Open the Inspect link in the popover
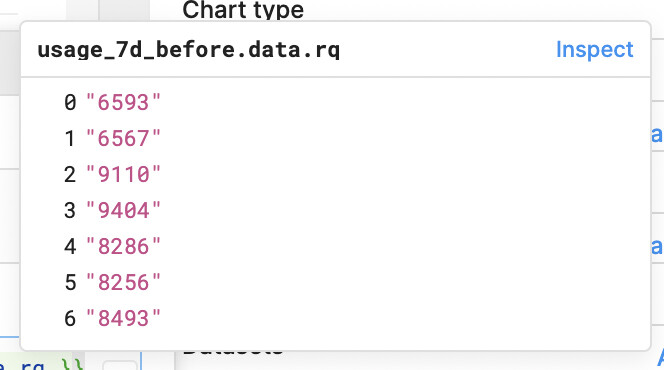This screenshot has height=370, width=664. tap(594, 50)
